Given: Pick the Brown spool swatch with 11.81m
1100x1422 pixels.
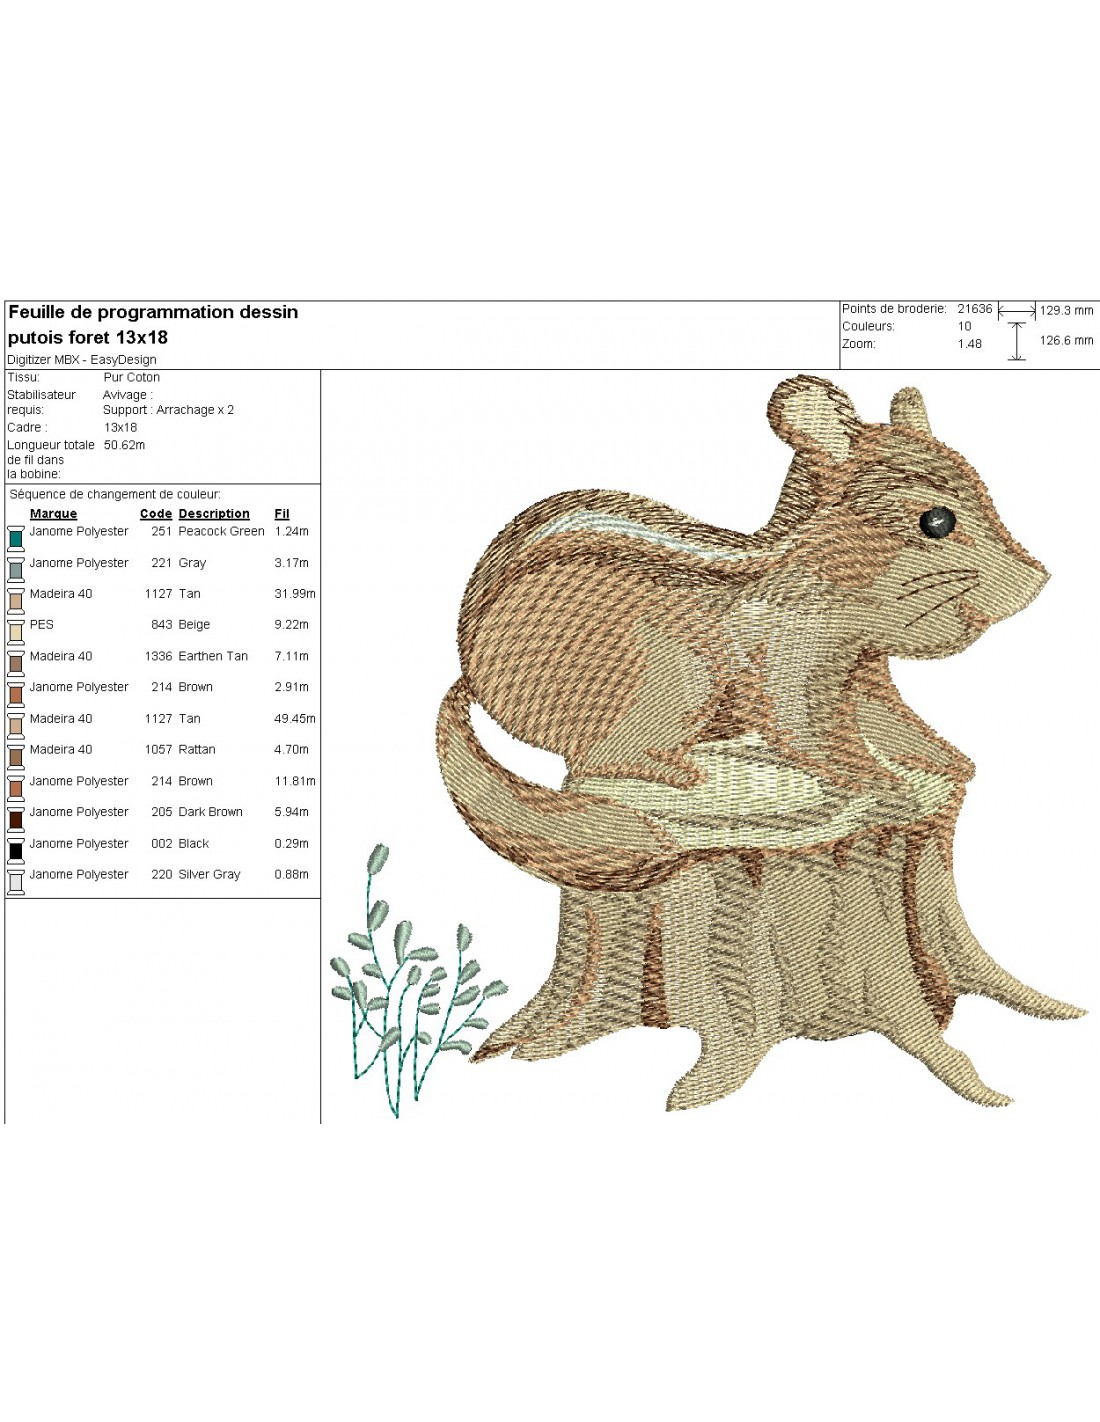Looking at the screenshot, I should [x=16, y=787].
